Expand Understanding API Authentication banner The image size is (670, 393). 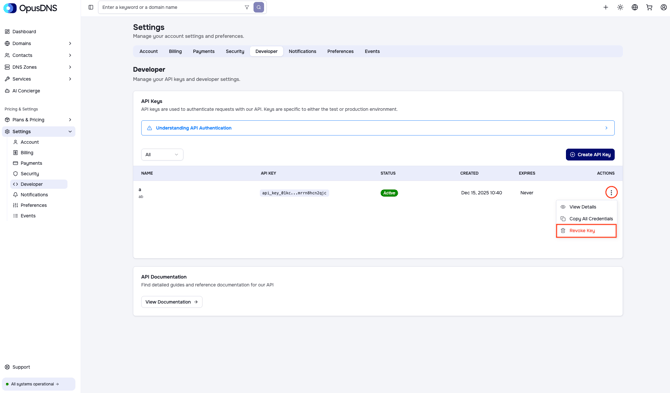(378, 128)
